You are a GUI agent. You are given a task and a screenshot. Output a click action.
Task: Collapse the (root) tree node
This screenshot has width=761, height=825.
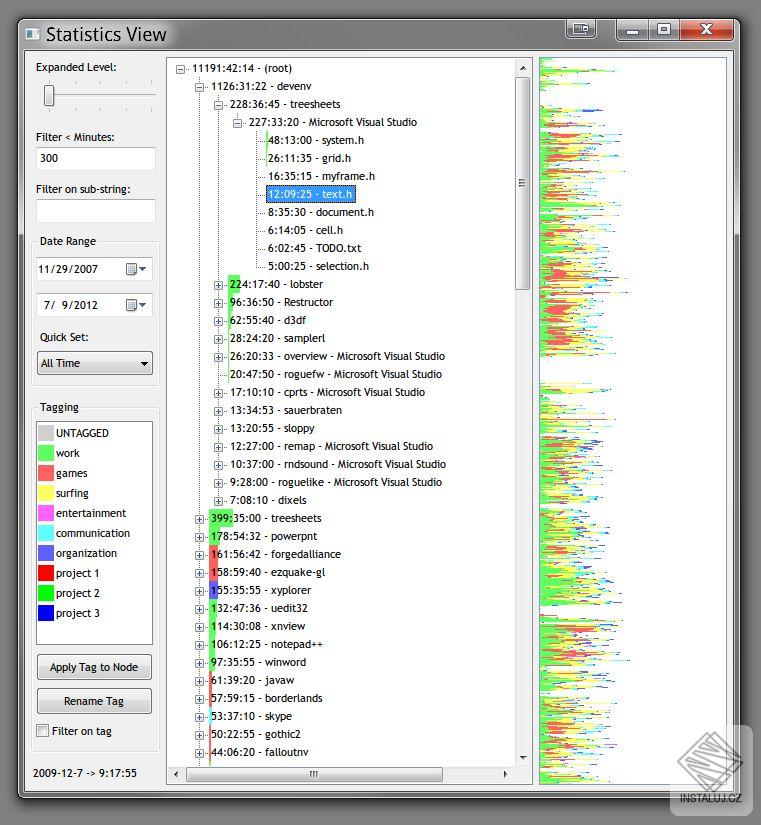click(181, 69)
